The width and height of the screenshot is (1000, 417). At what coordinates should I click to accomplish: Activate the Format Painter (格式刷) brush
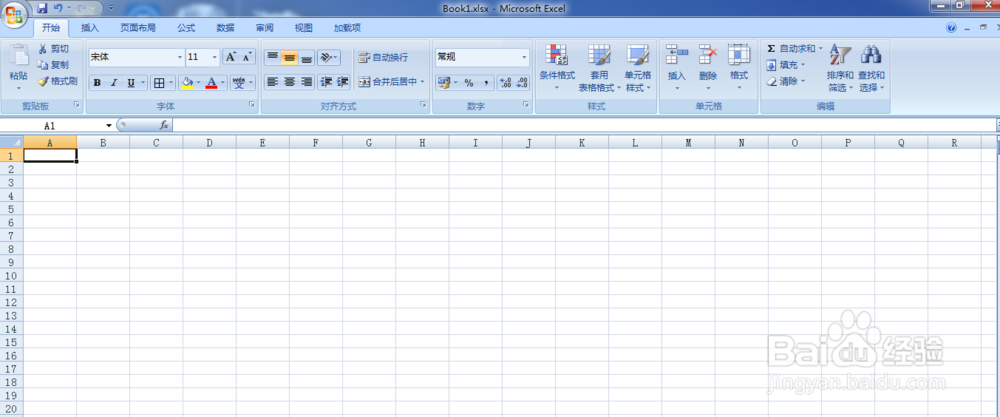[57, 81]
